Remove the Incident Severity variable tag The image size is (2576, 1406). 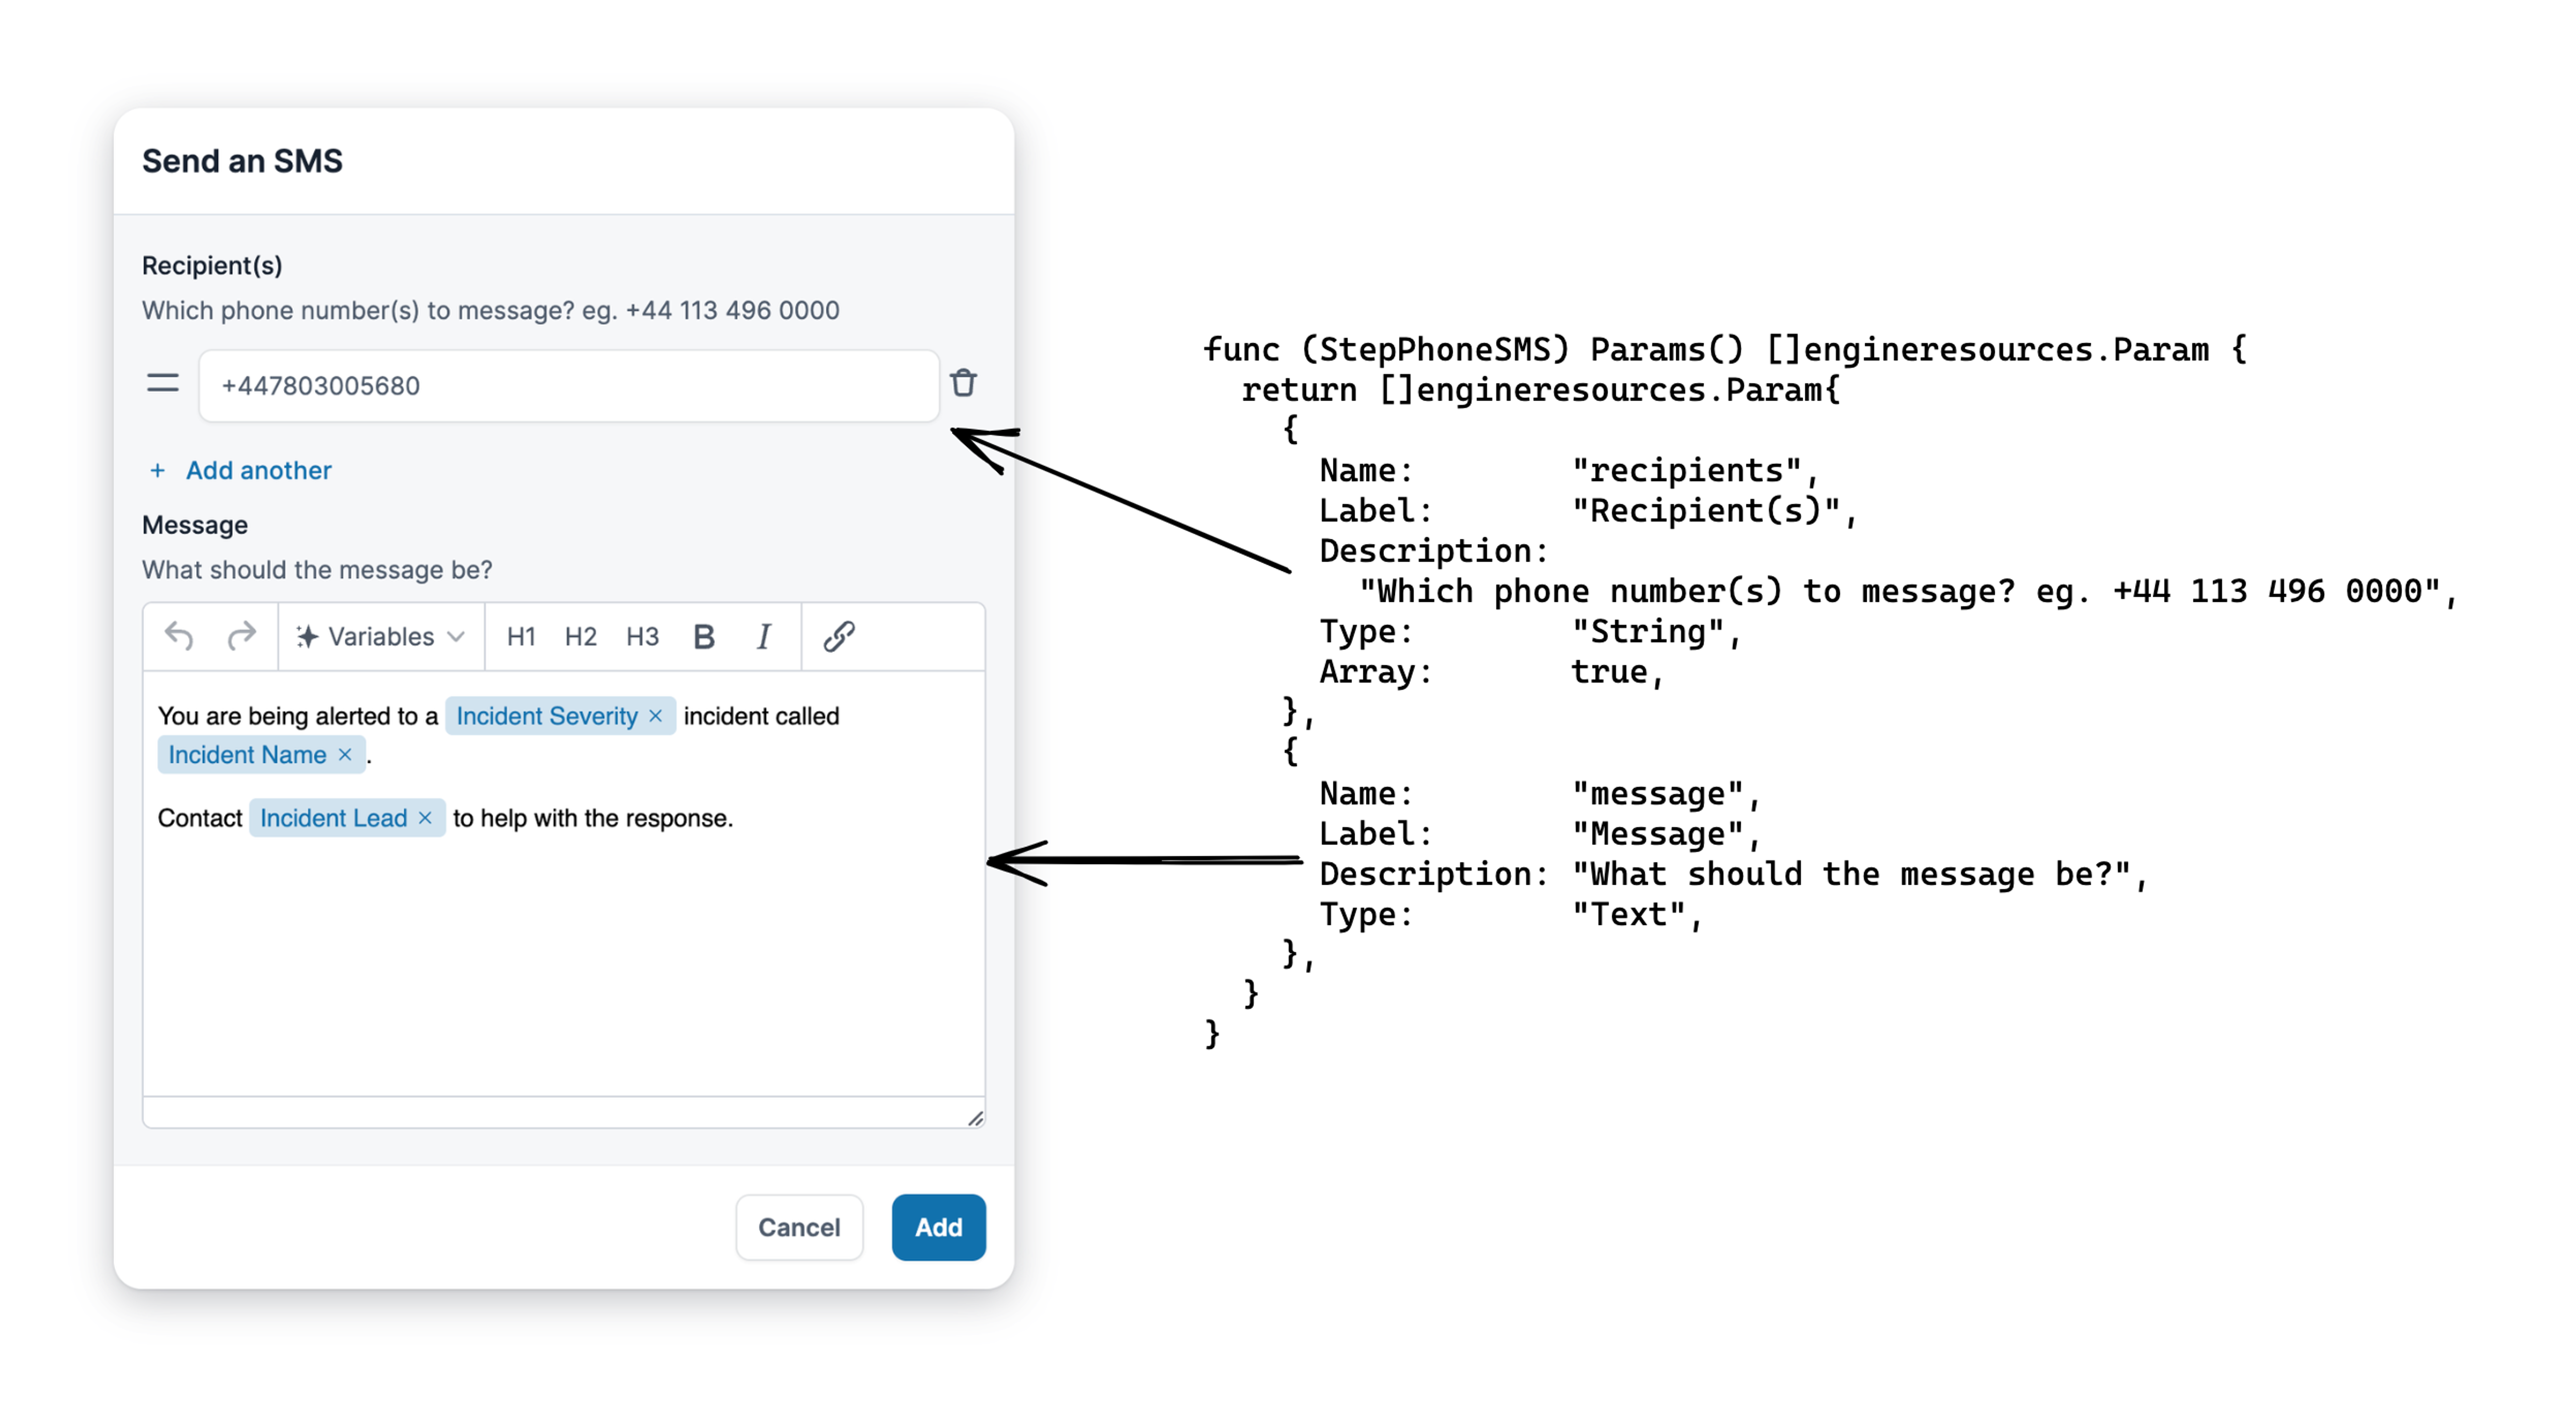[656, 716]
